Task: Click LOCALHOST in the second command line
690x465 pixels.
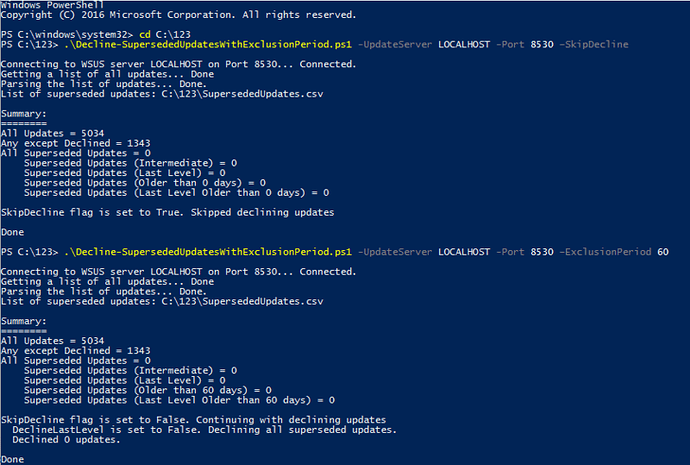Action: [x=464, y=252]
